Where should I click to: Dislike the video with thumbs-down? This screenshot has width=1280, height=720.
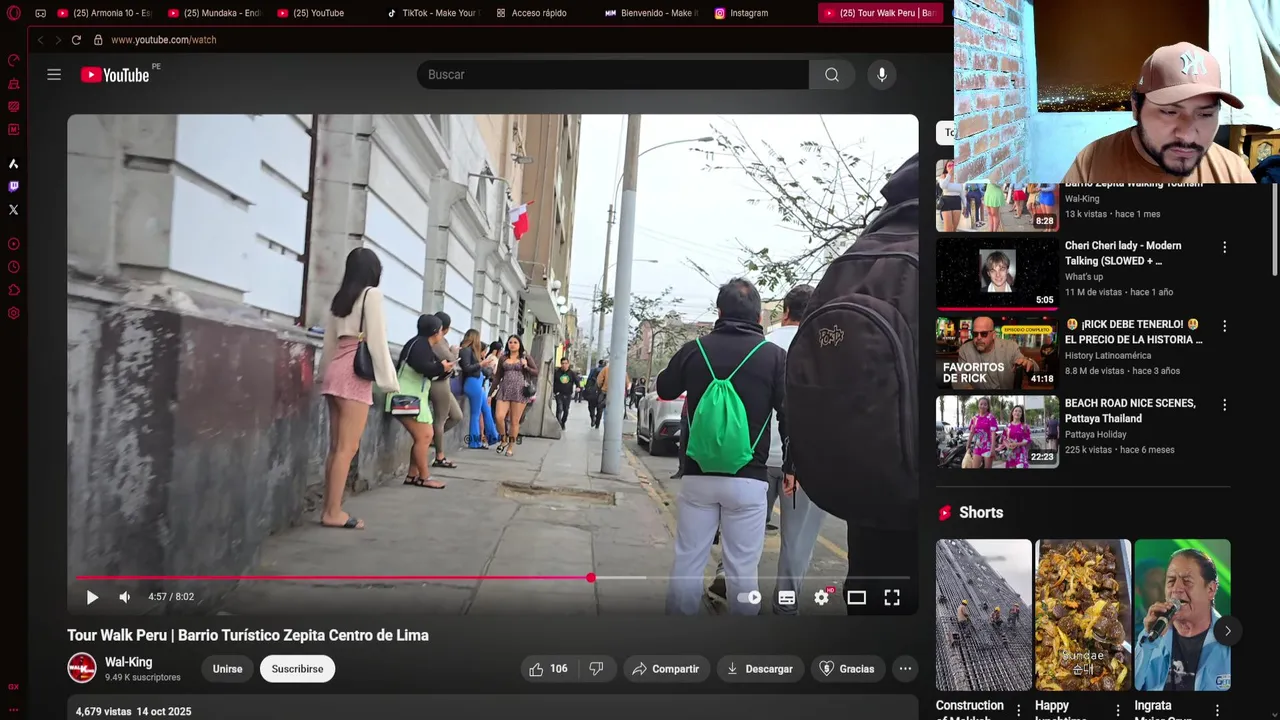597,669
